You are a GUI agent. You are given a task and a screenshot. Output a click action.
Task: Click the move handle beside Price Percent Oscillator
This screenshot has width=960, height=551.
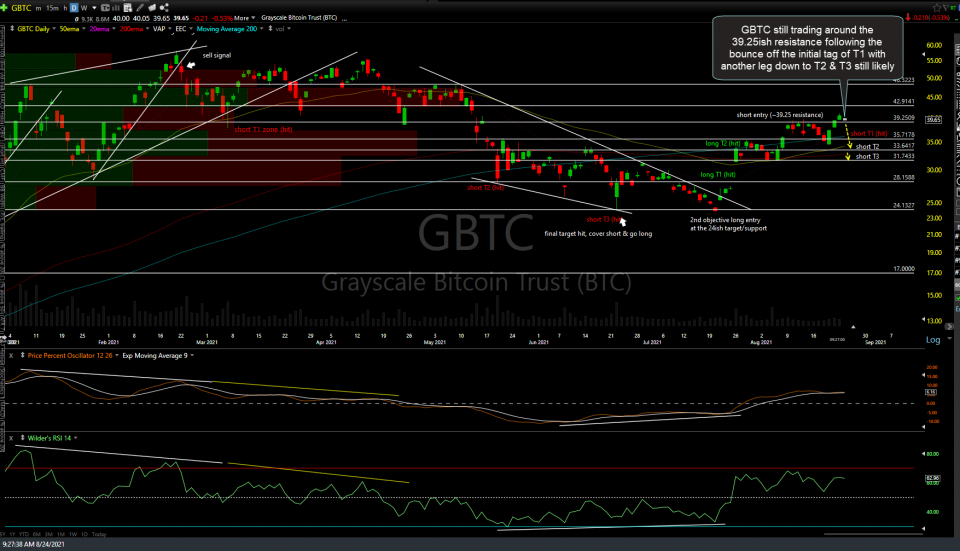click(23, 355)
